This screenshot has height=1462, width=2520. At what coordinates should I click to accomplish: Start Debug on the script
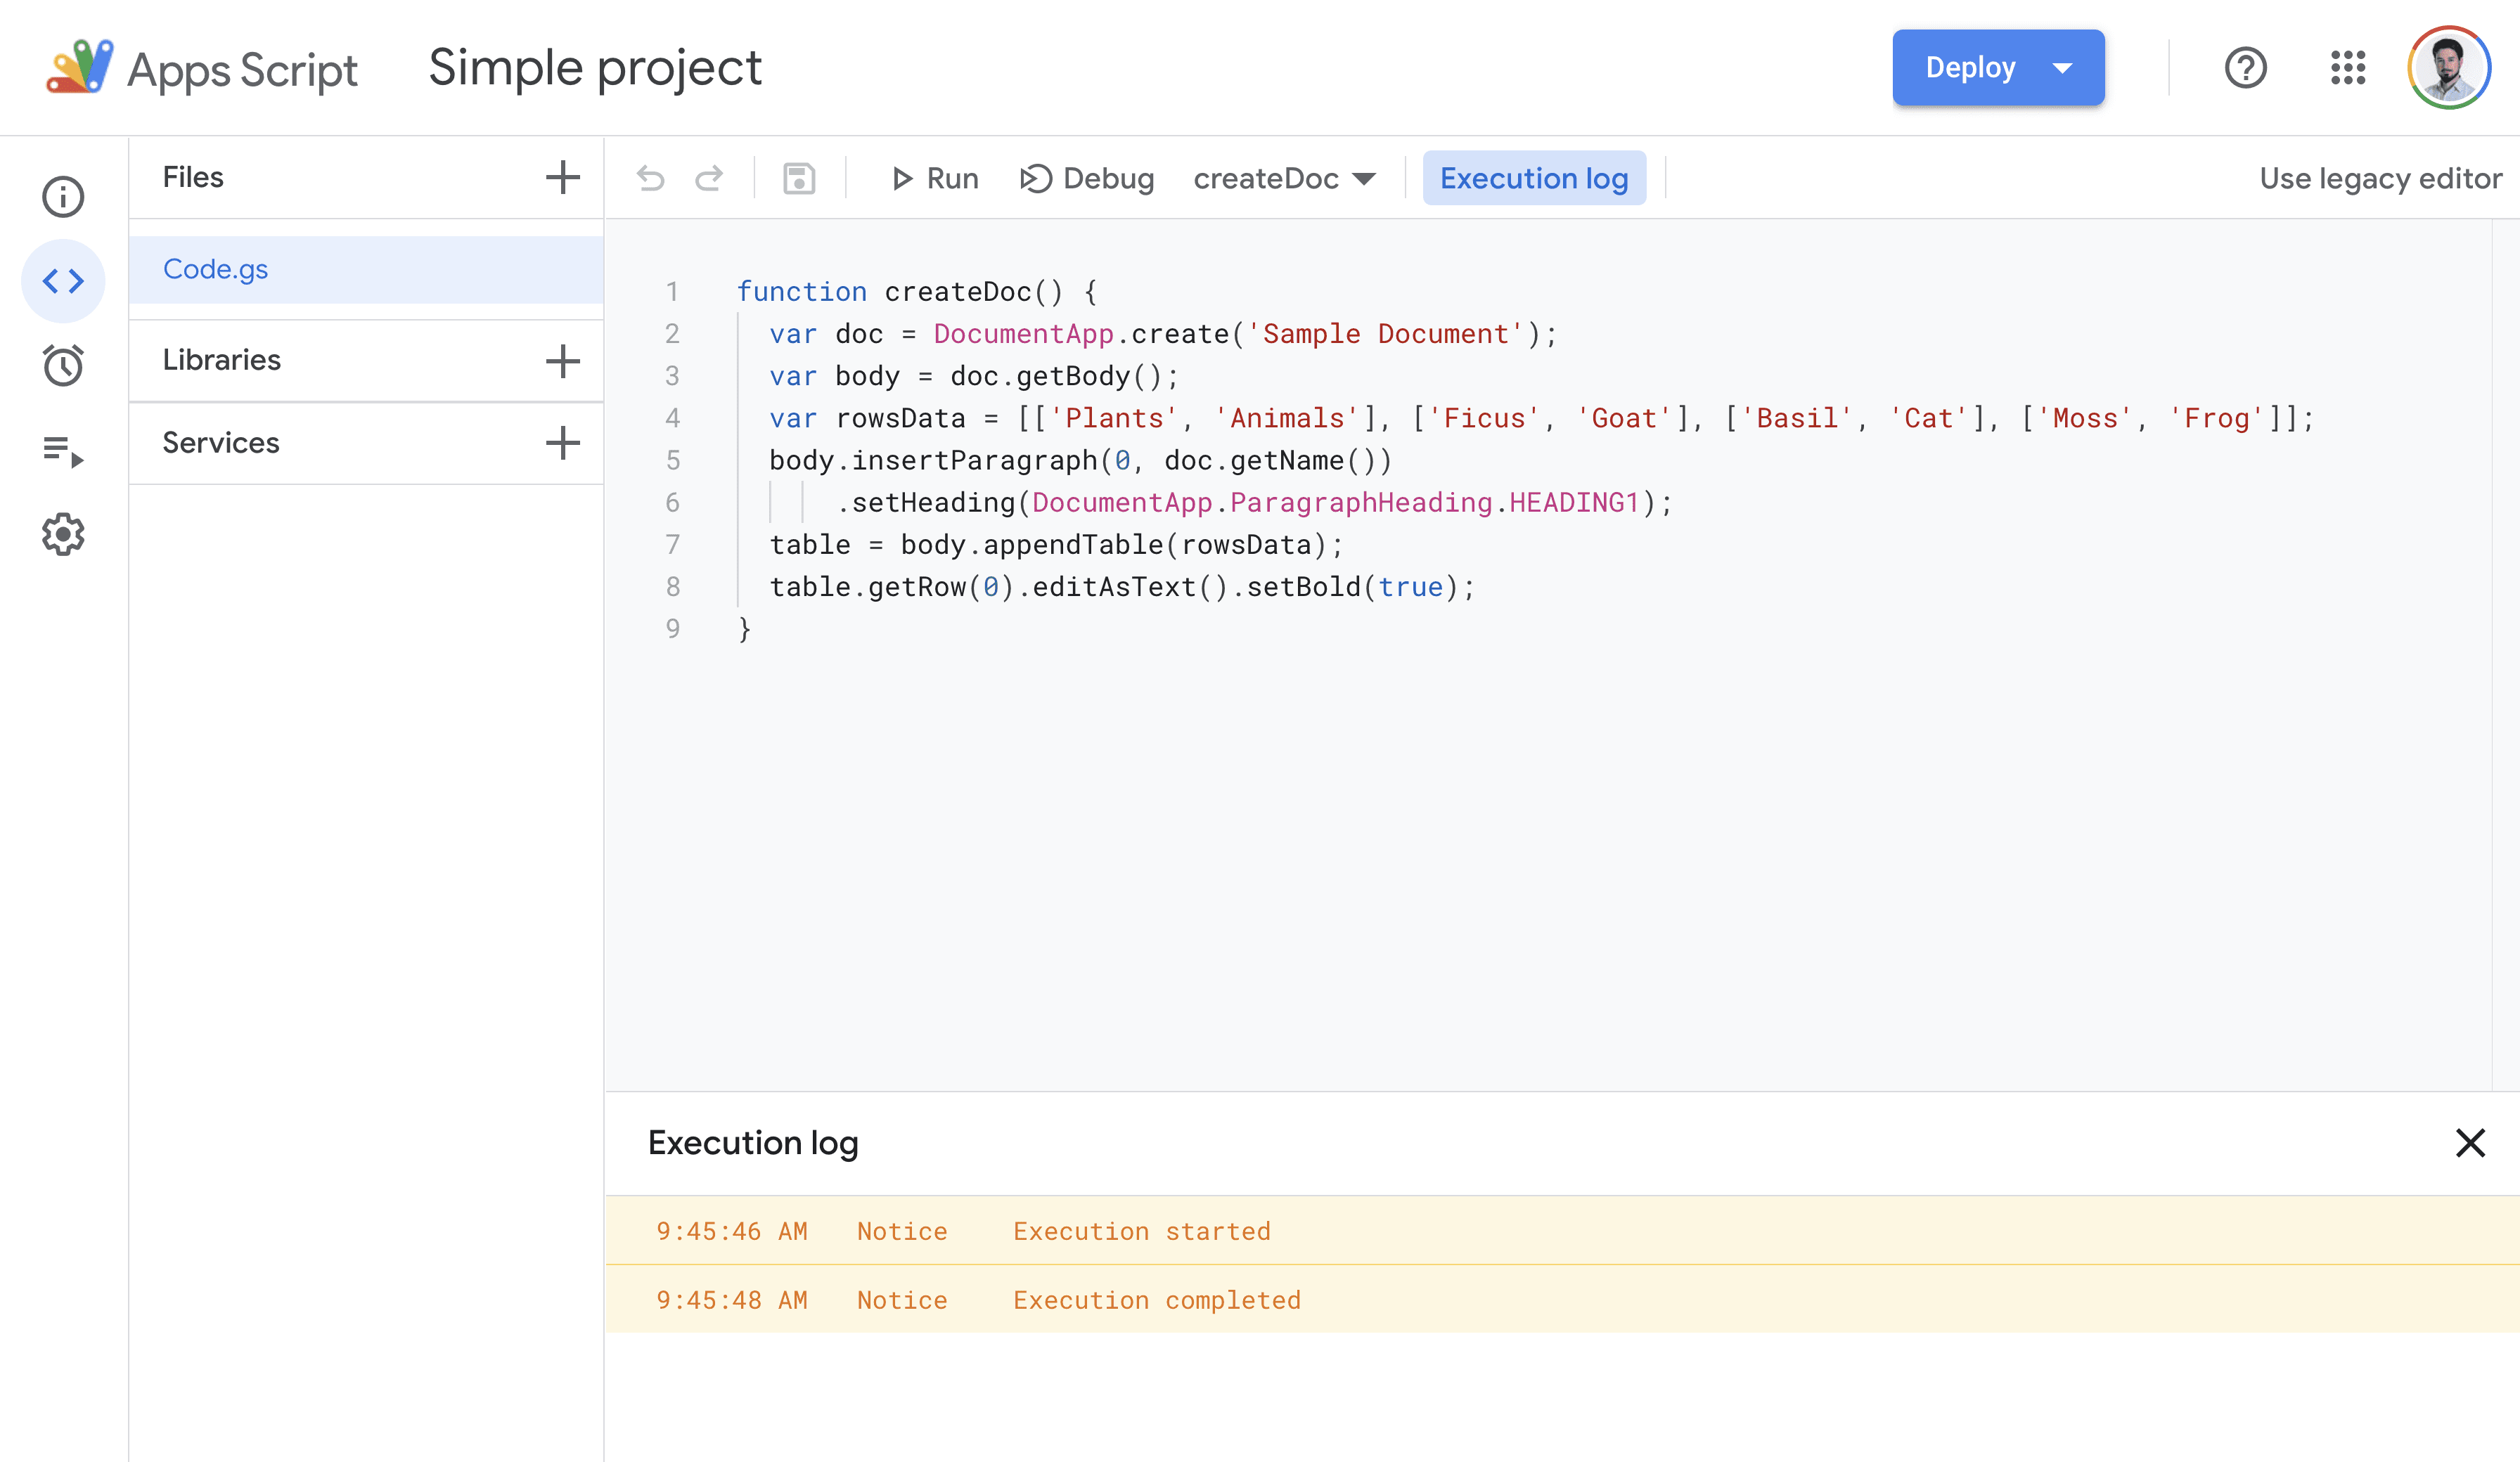(x=1087, y=179)
